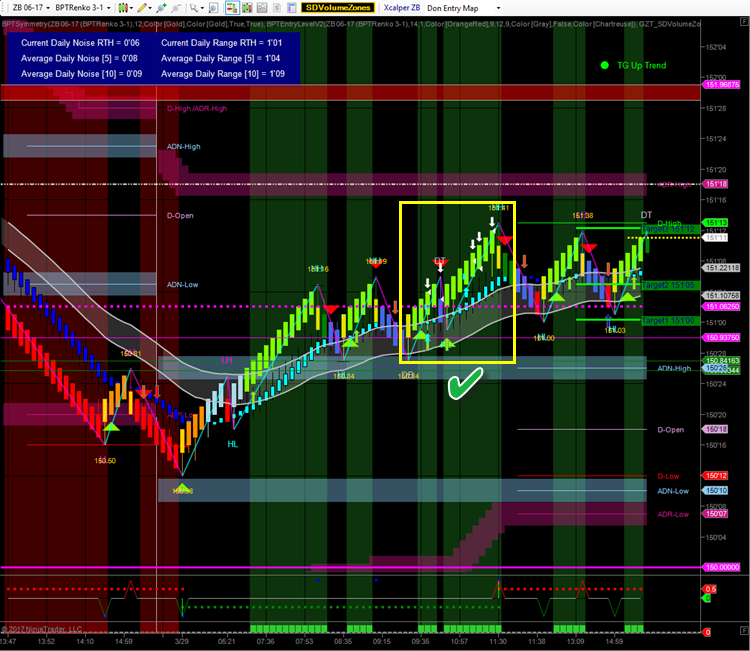Click the ADN-Low label near left chart
Viewport: 750px width, 651px height.
point(182,285)
